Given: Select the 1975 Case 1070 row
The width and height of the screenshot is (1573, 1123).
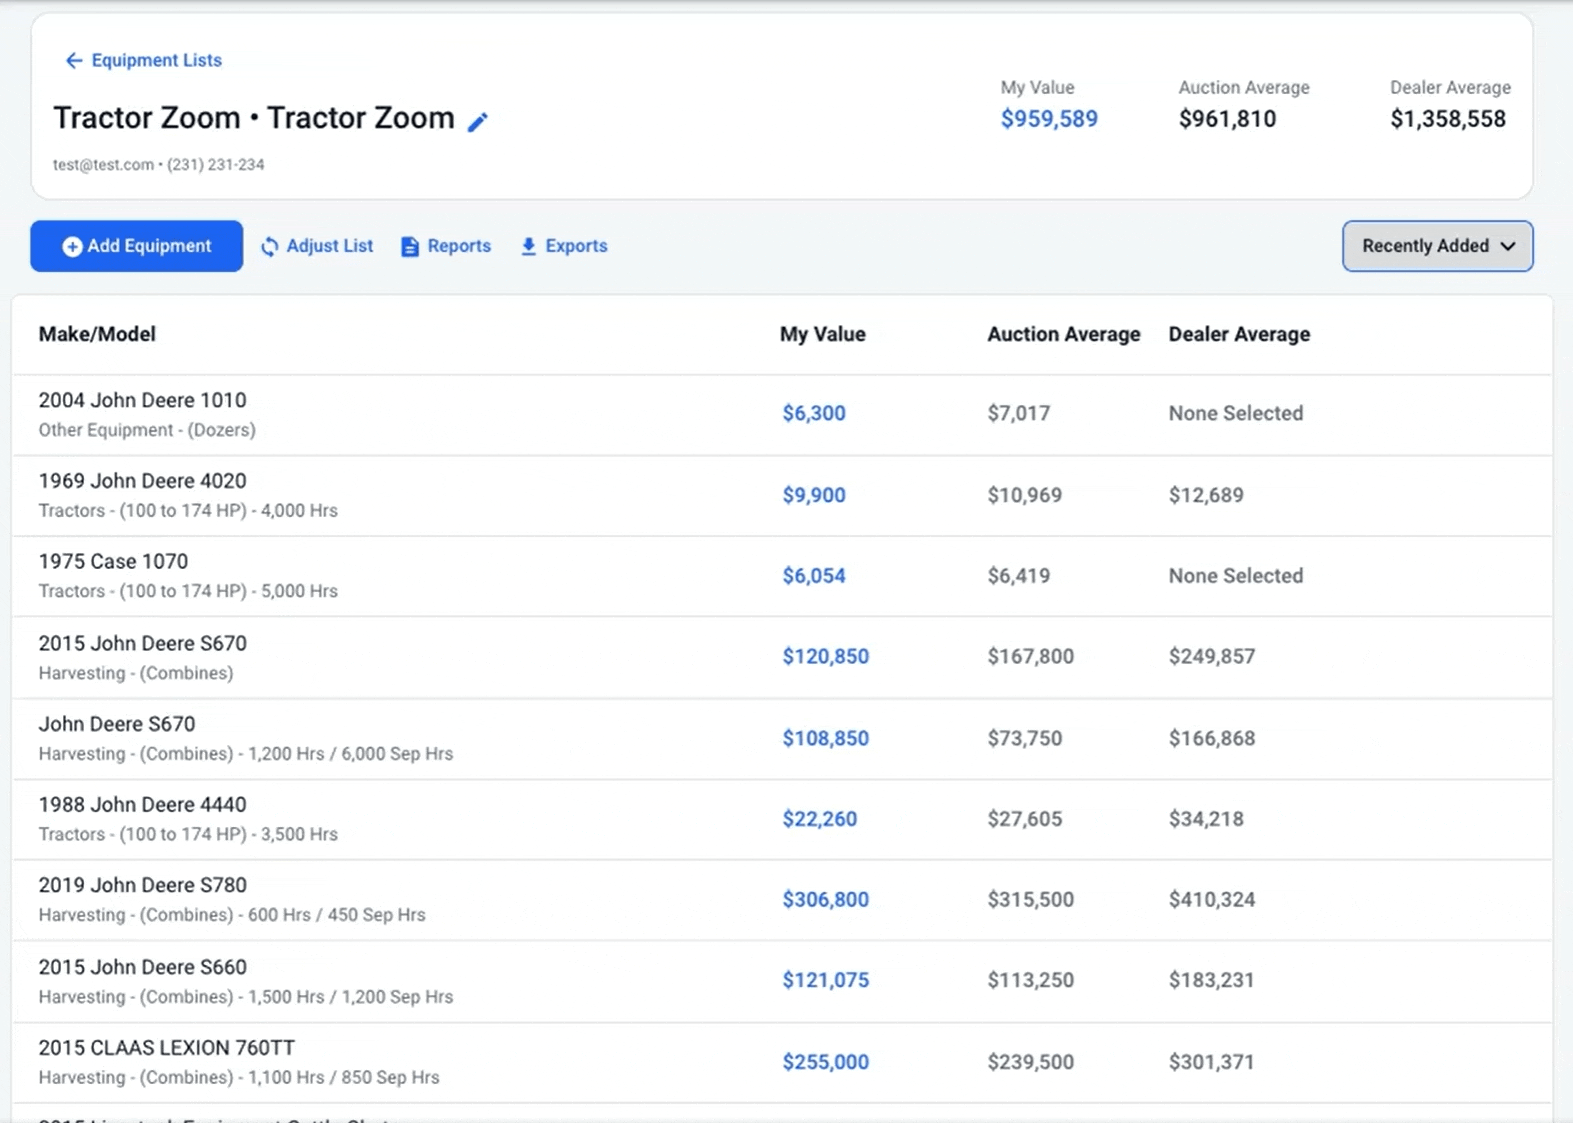Looking at the screenshot, I should (782, 576).
